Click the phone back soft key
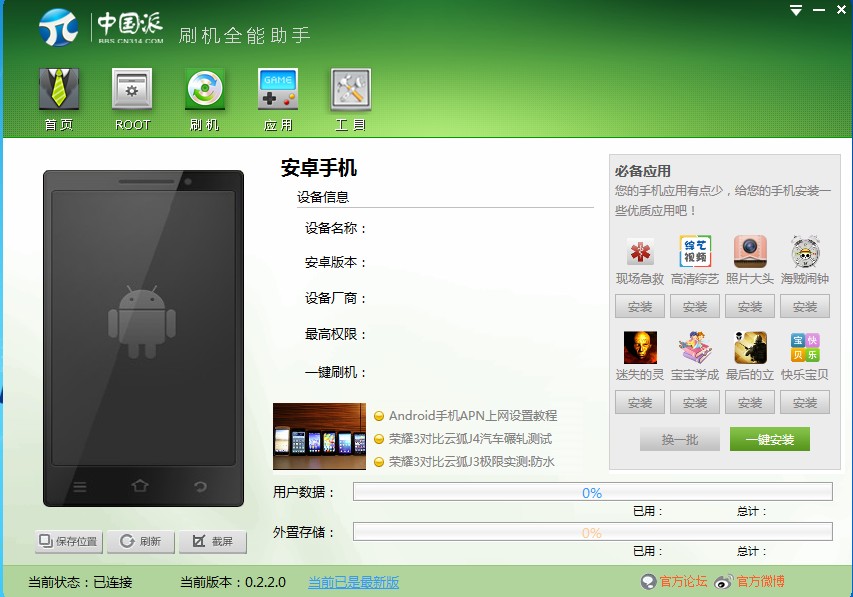Viewport: 853px width, 597px height. click(x=200, y=486)
